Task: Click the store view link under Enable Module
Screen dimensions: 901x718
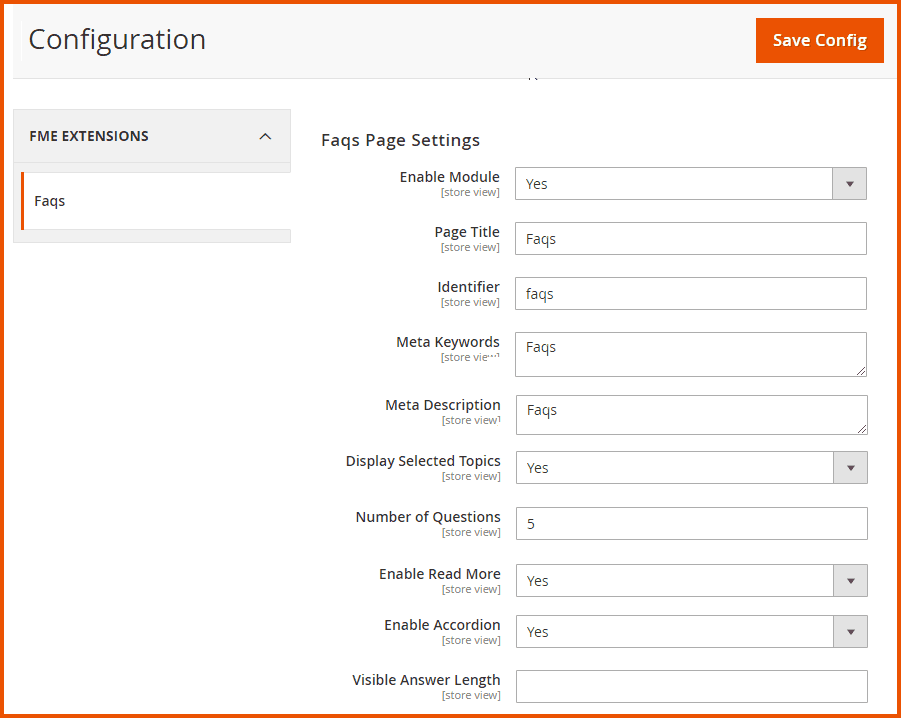Action: tap(469, 192)
